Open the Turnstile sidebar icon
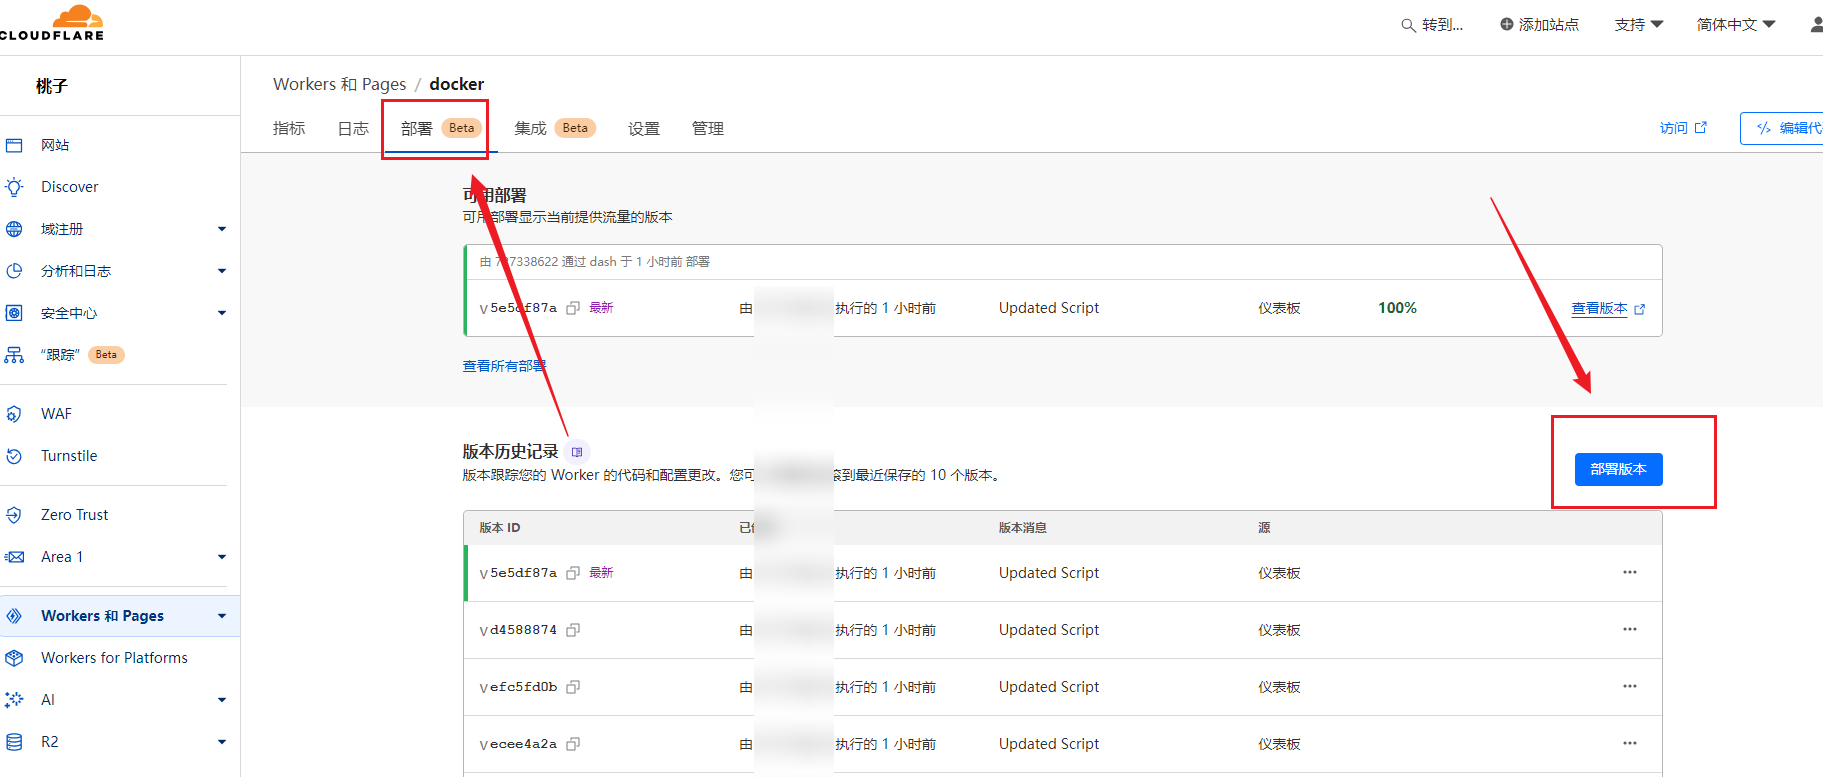Screen dimensions: 1823x777 pos(14,456)
